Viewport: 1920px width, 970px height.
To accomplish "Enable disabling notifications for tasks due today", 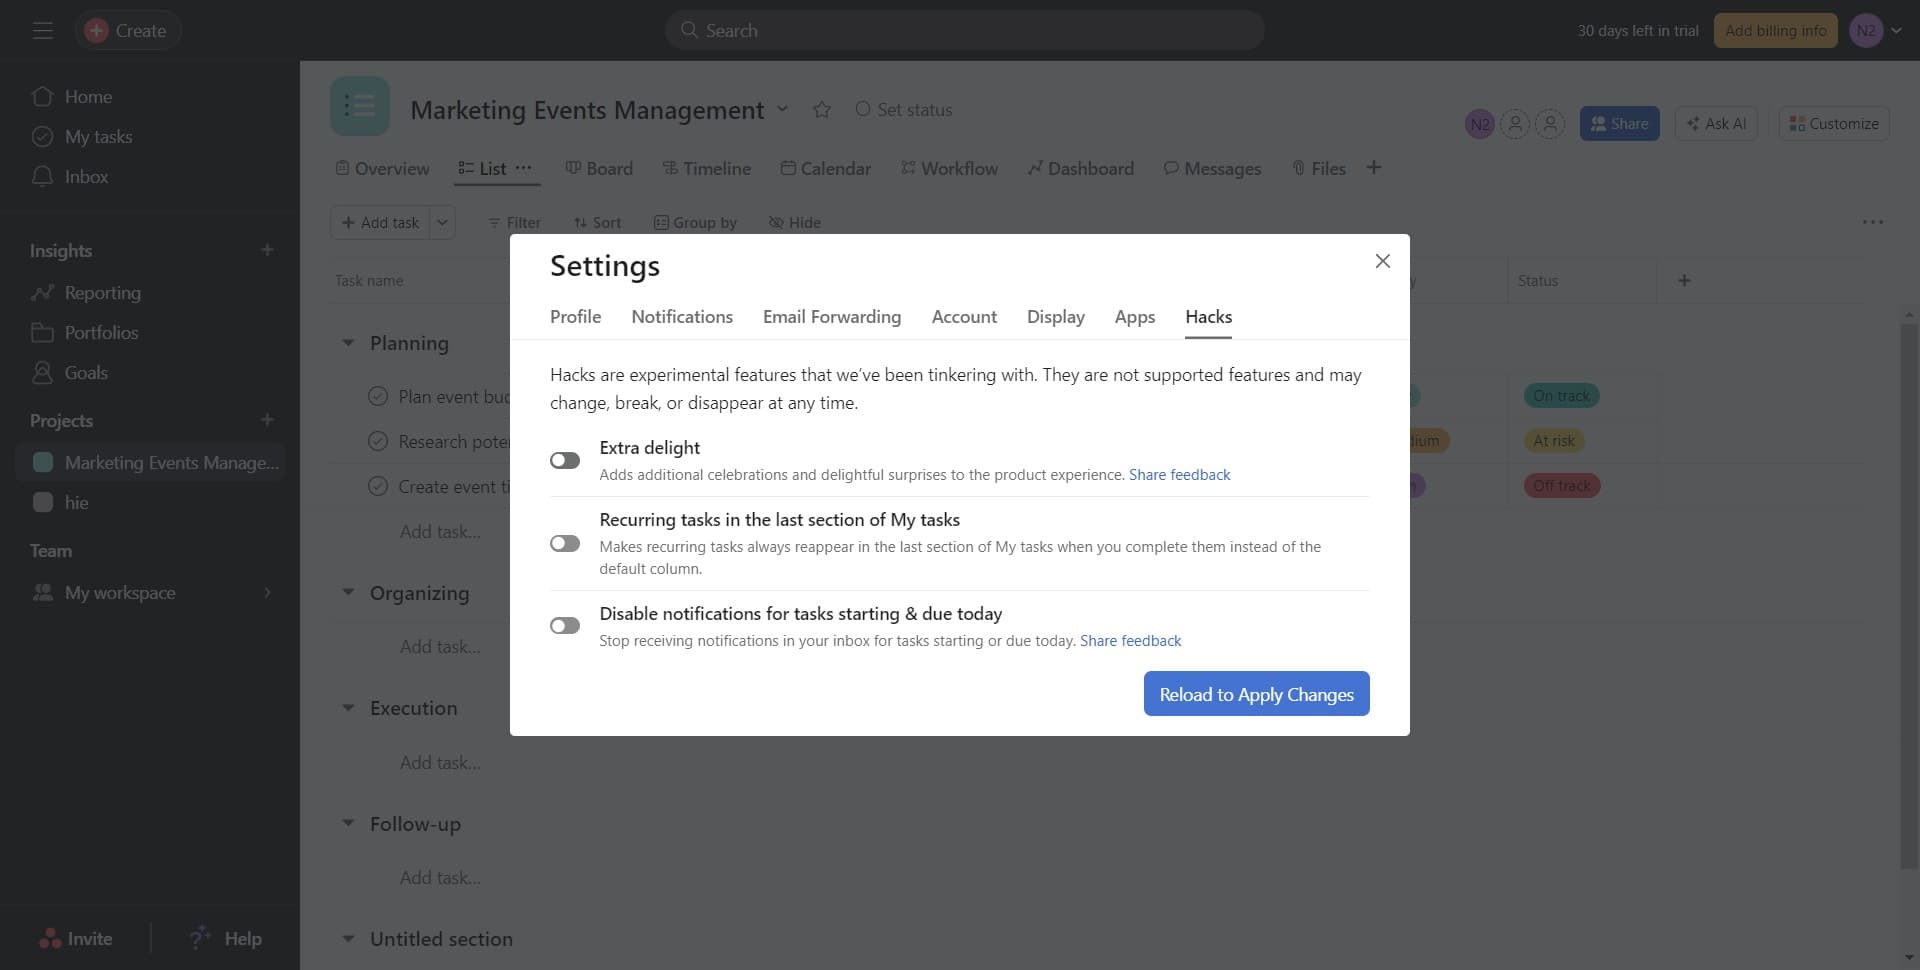I will click(564, 625).
